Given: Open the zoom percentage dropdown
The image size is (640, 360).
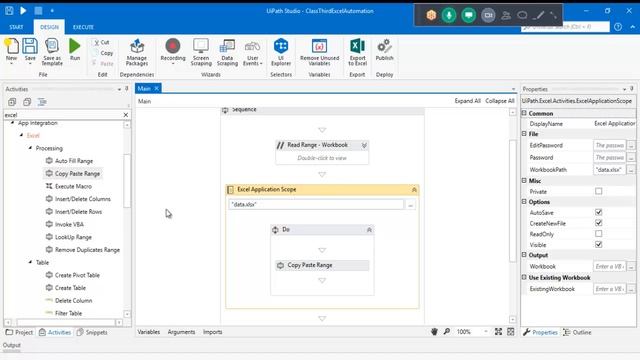Looking at the screenshot, I should (x=486, y=332).
